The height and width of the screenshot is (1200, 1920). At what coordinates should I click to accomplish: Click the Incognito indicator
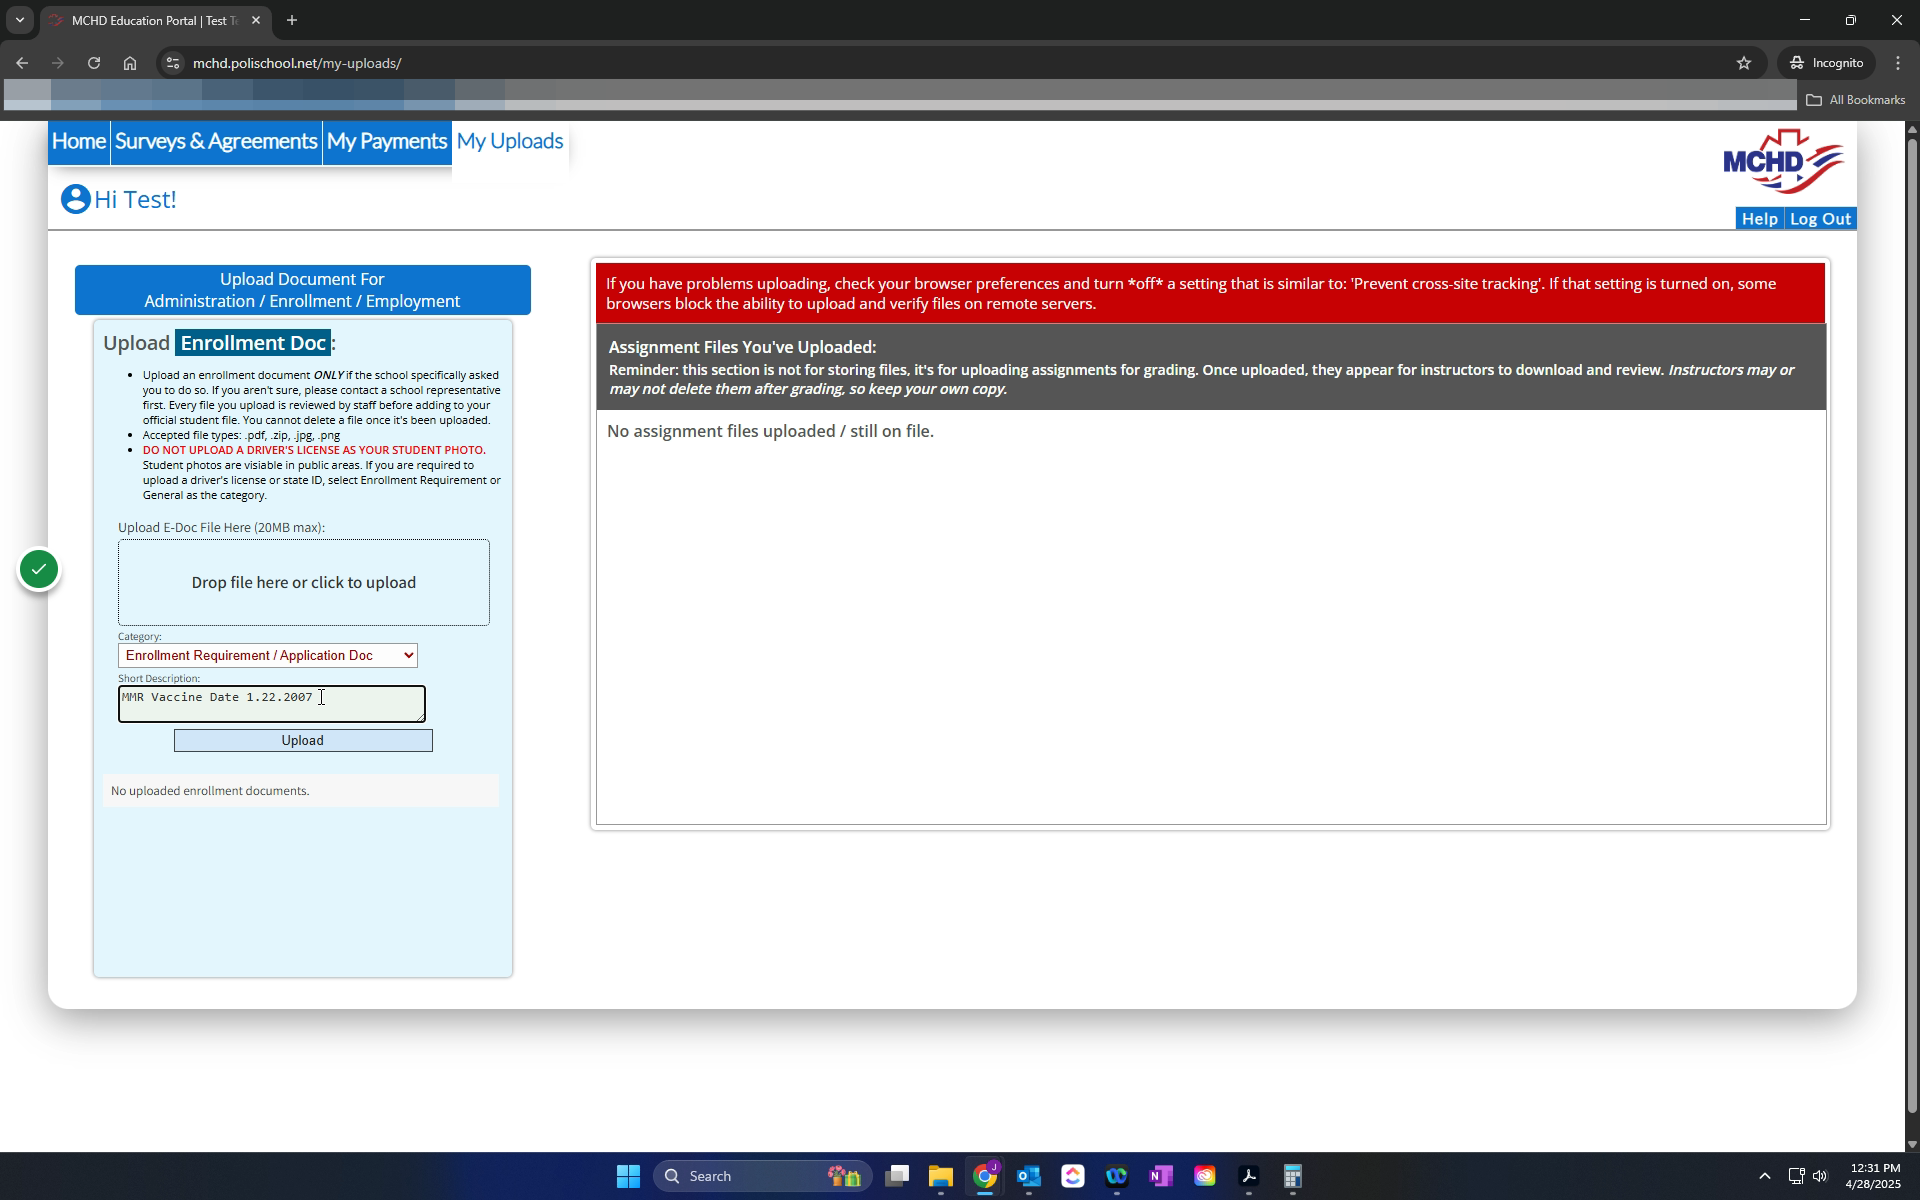point(1826,63)
